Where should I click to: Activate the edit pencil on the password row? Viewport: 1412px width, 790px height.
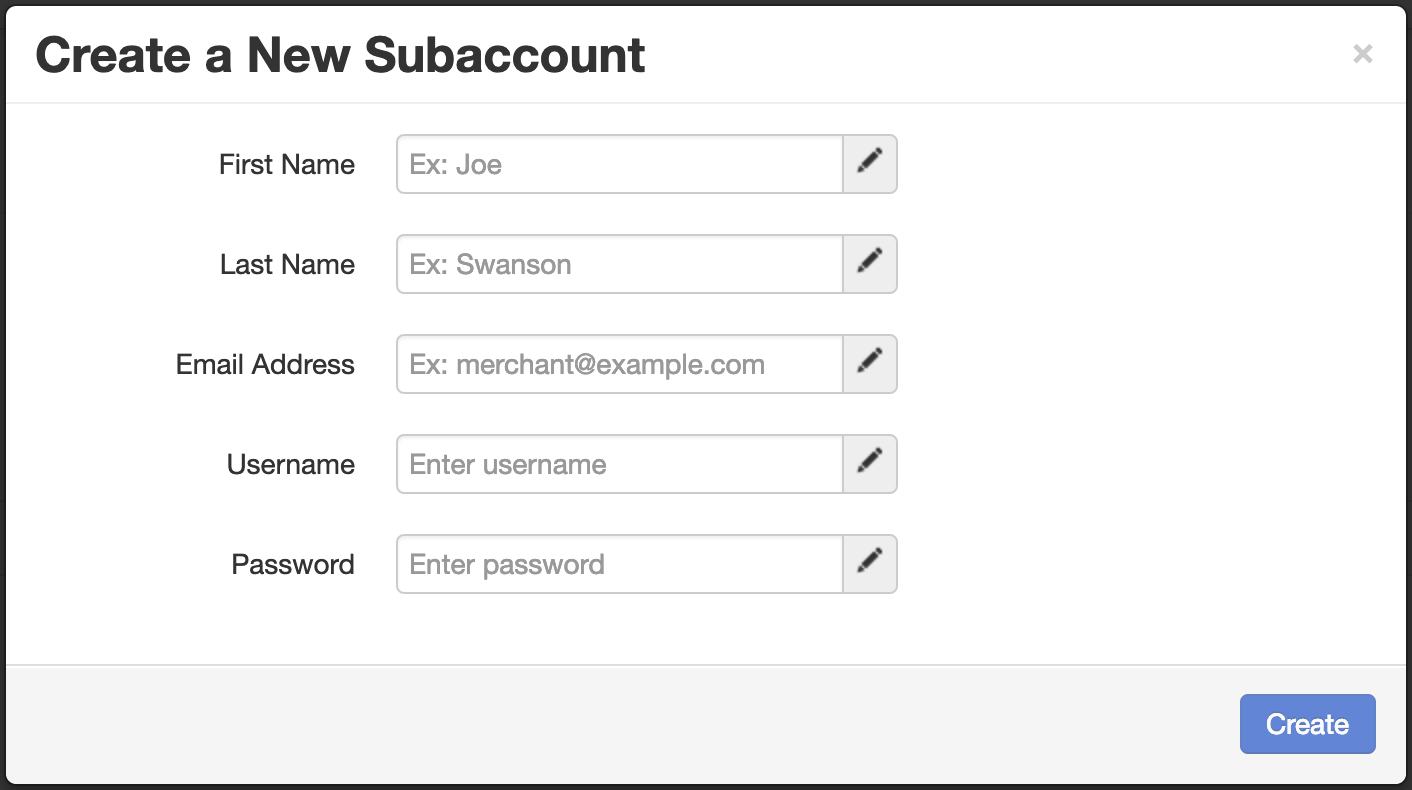[868, 564]
